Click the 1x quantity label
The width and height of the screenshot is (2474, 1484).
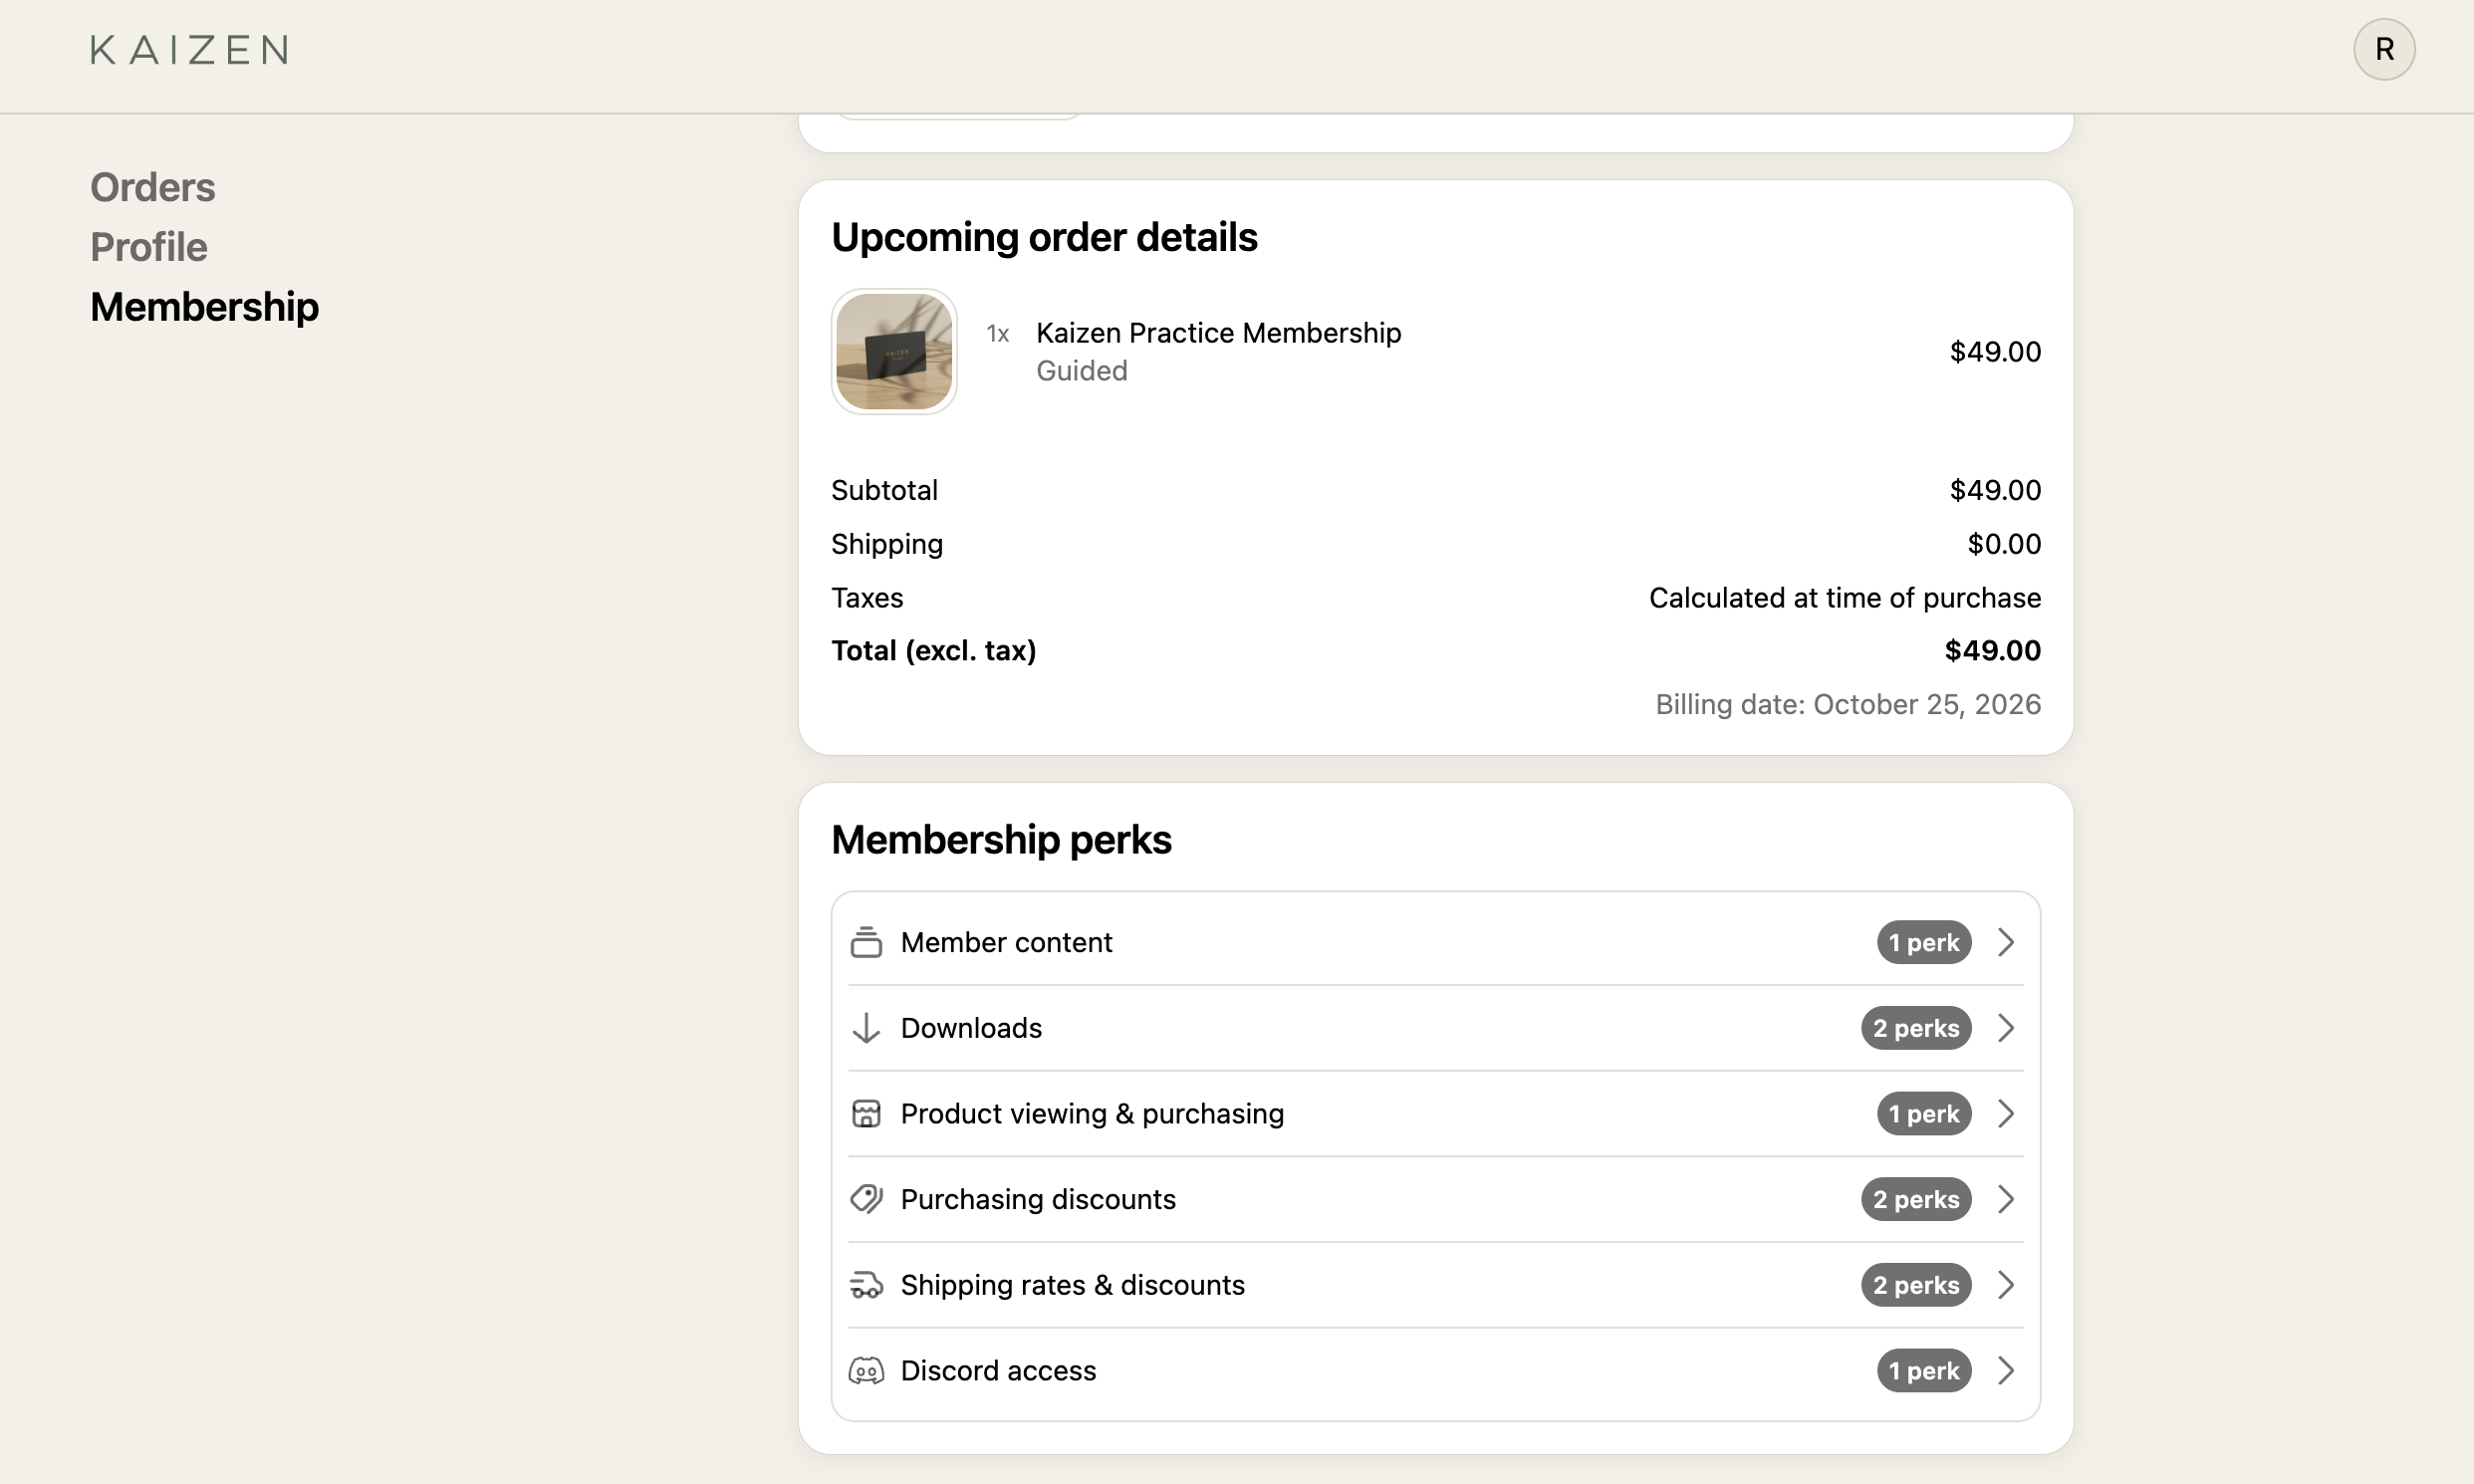pos(997,334)
